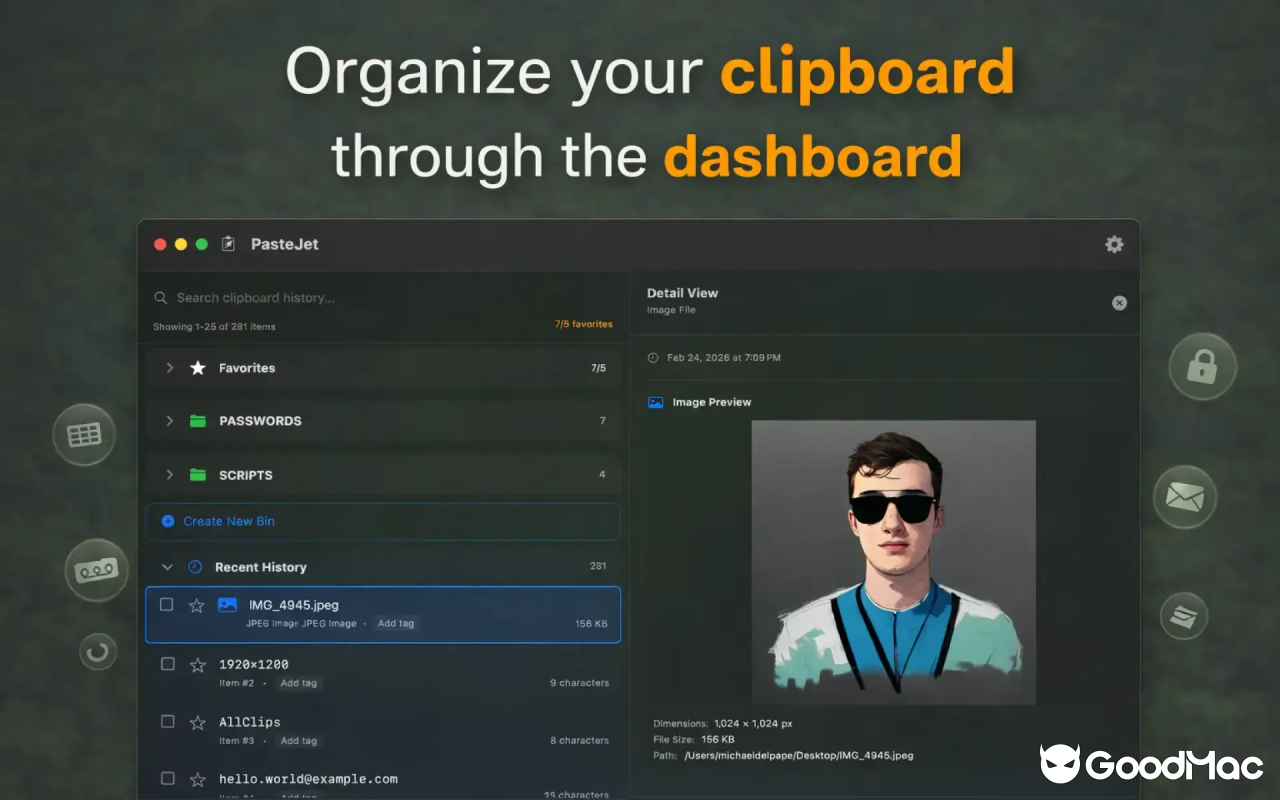Click the floating envelope bubble icon
The width and height of the screenshot is (1280, 800).
[1184, 496]
